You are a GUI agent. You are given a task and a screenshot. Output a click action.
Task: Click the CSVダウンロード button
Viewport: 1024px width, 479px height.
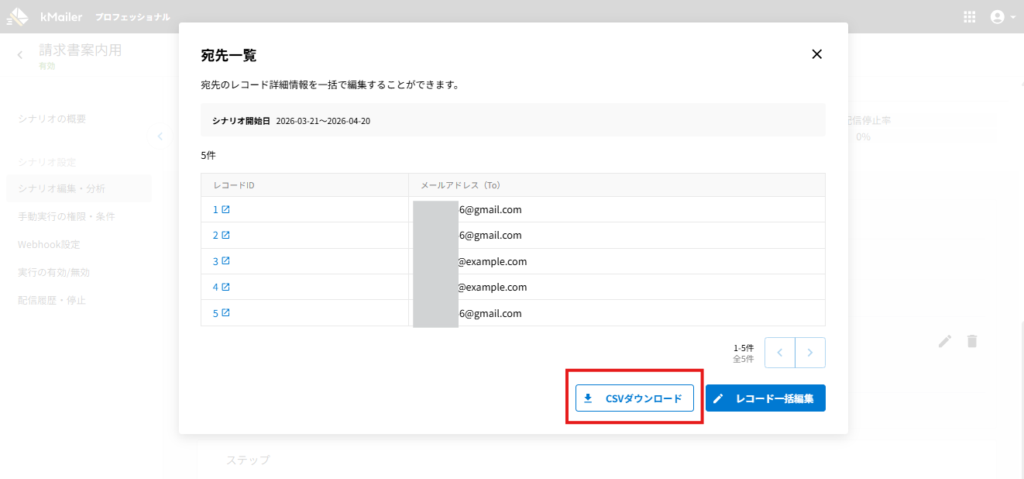coord(634,398)
